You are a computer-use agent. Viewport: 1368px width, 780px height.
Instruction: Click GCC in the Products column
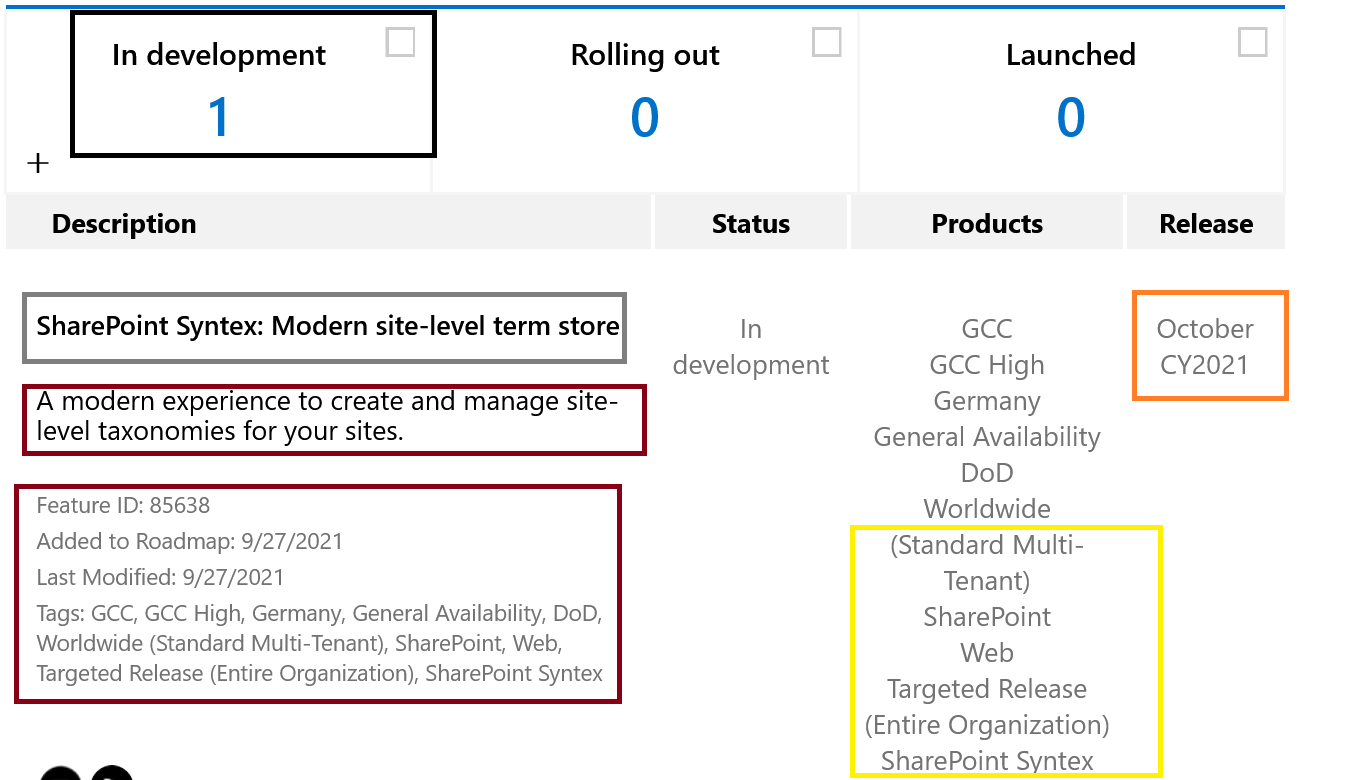987,329
